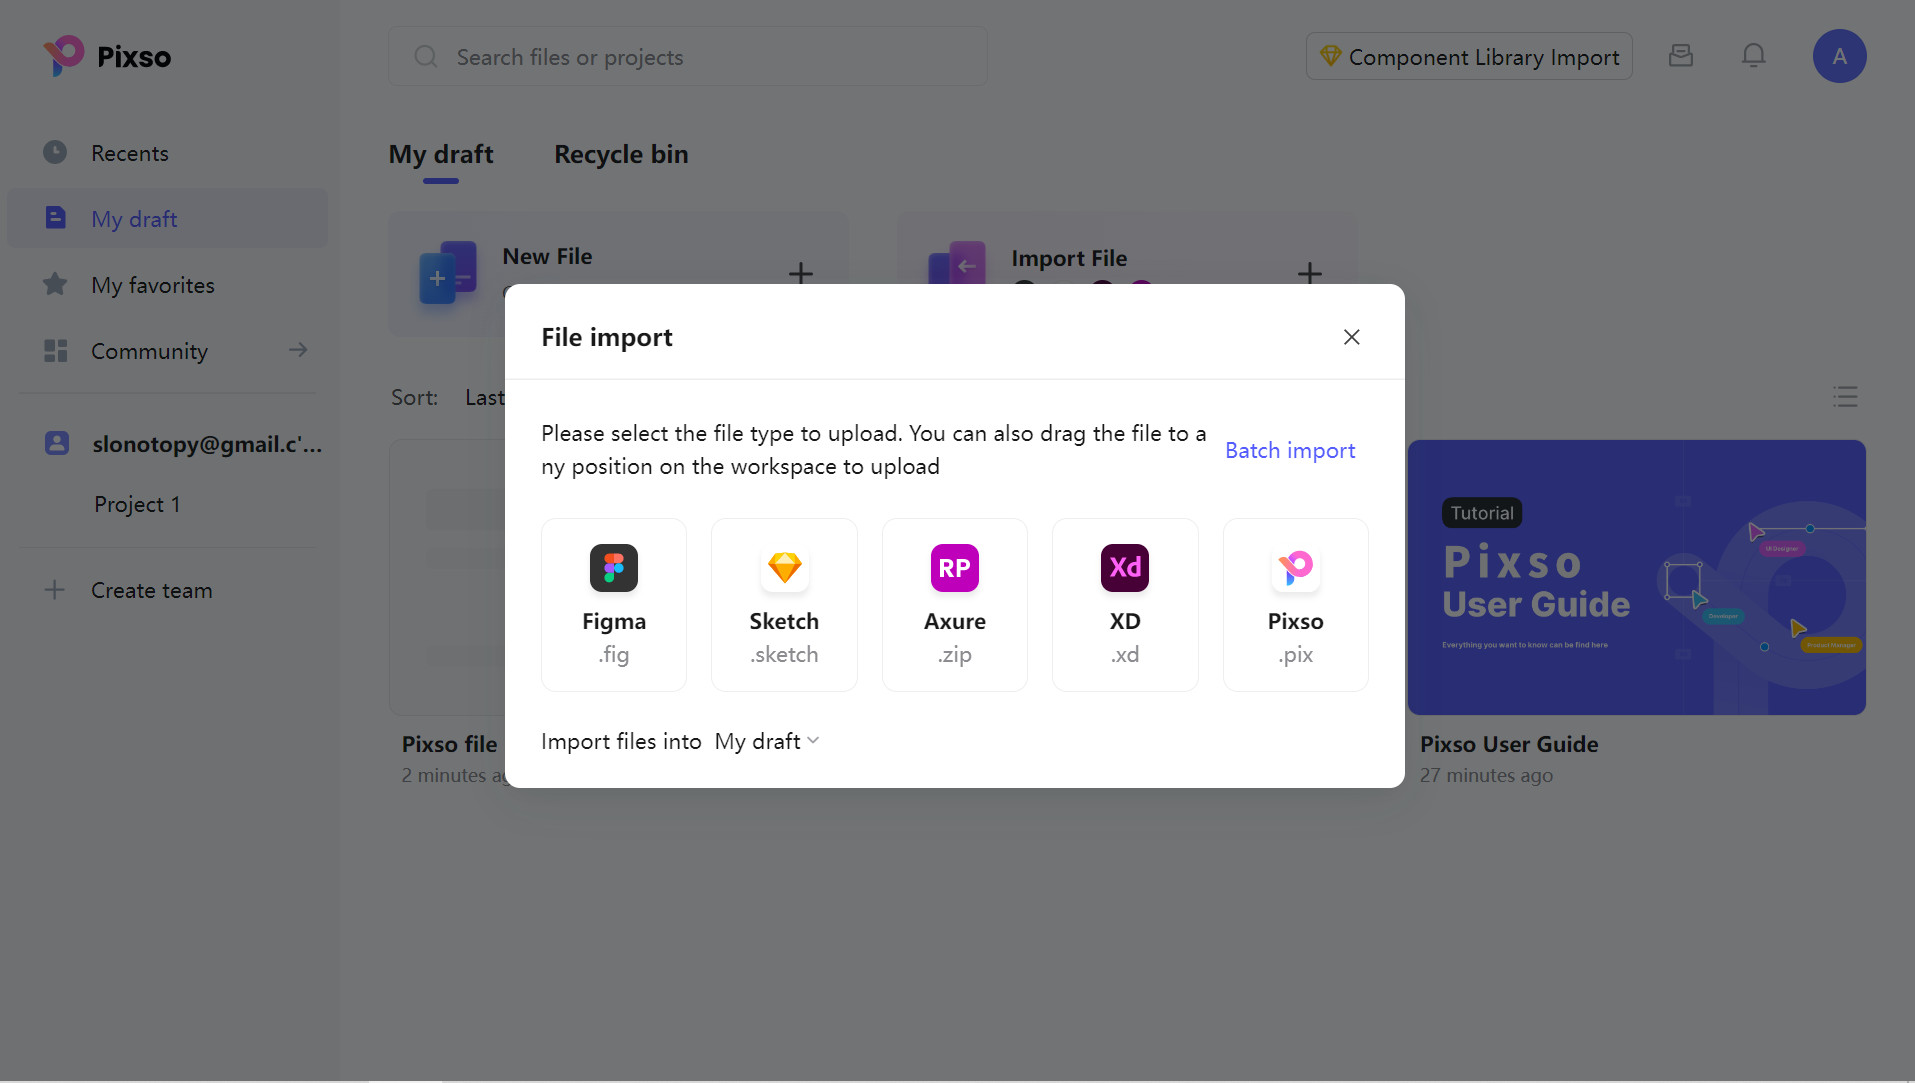
Task: Open the Pixso User Guide thumbnail
Action: [1636, 577]
